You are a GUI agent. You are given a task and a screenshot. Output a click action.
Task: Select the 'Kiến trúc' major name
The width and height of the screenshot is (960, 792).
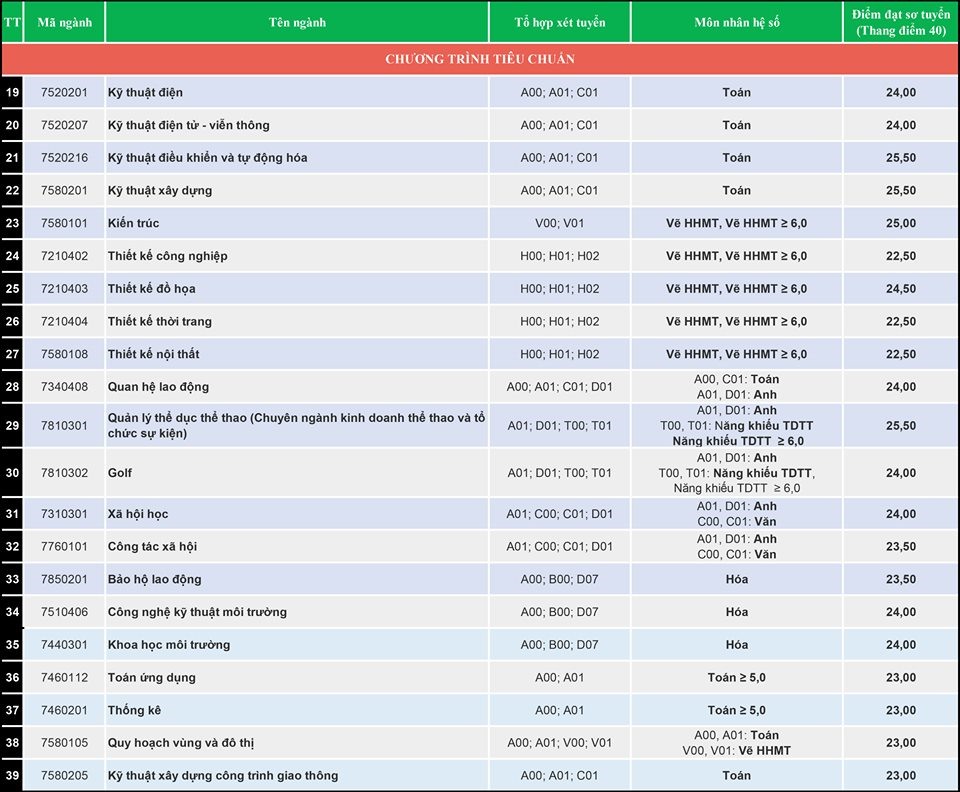click(x=133, y=223)
